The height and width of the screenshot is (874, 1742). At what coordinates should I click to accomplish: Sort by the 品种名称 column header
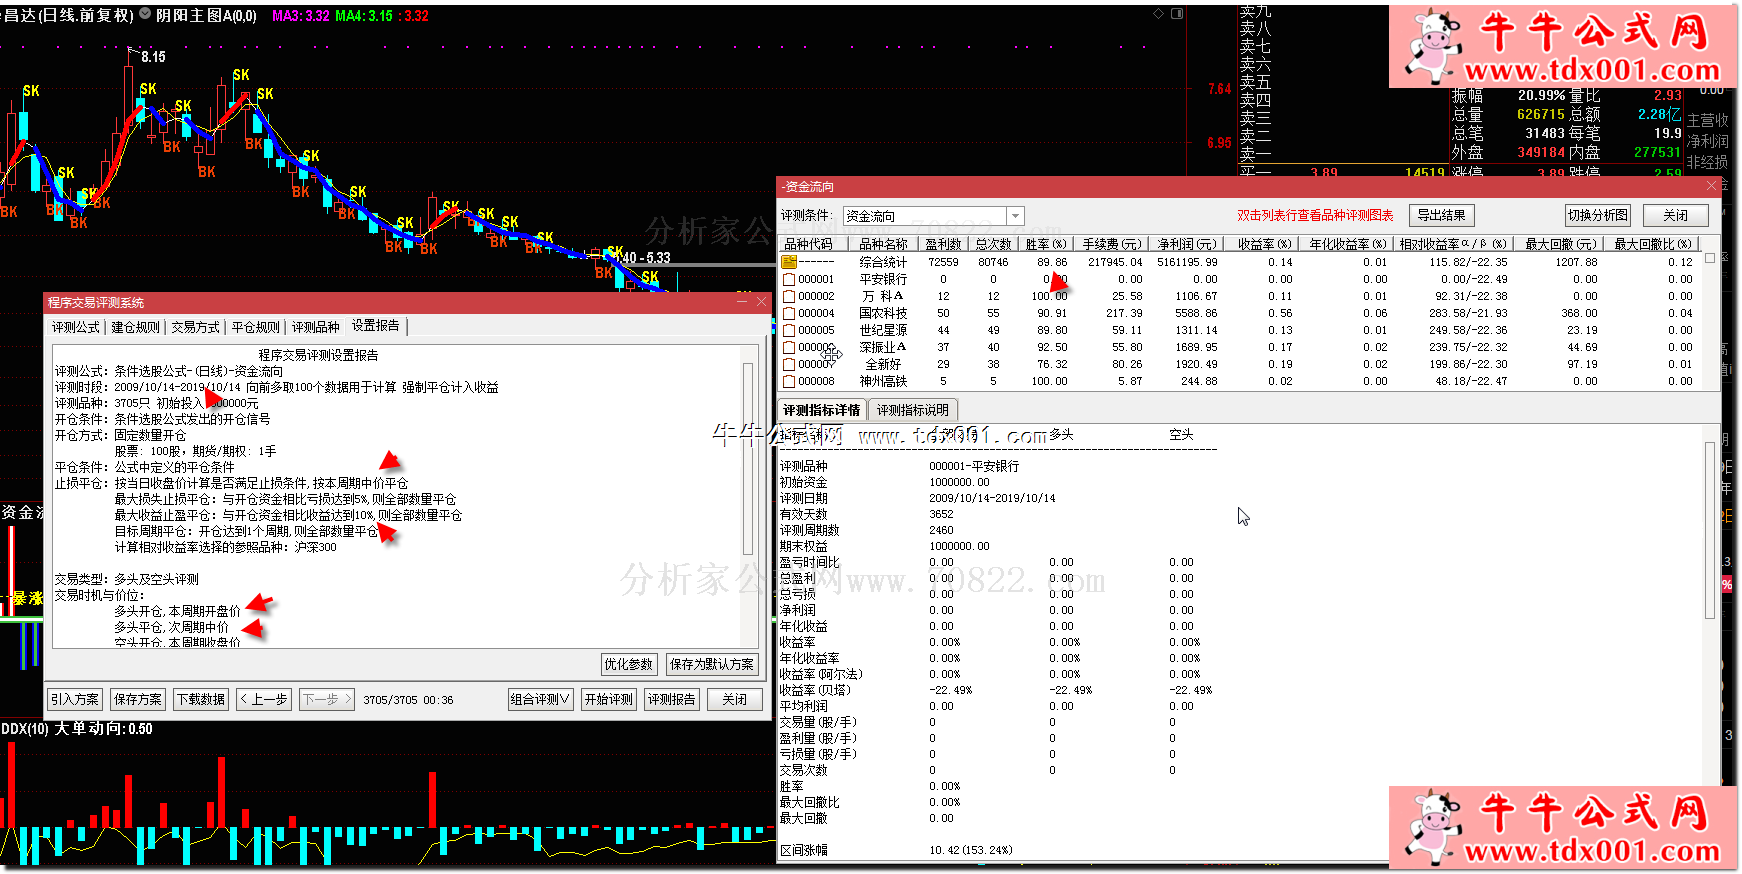click(883, 244)
